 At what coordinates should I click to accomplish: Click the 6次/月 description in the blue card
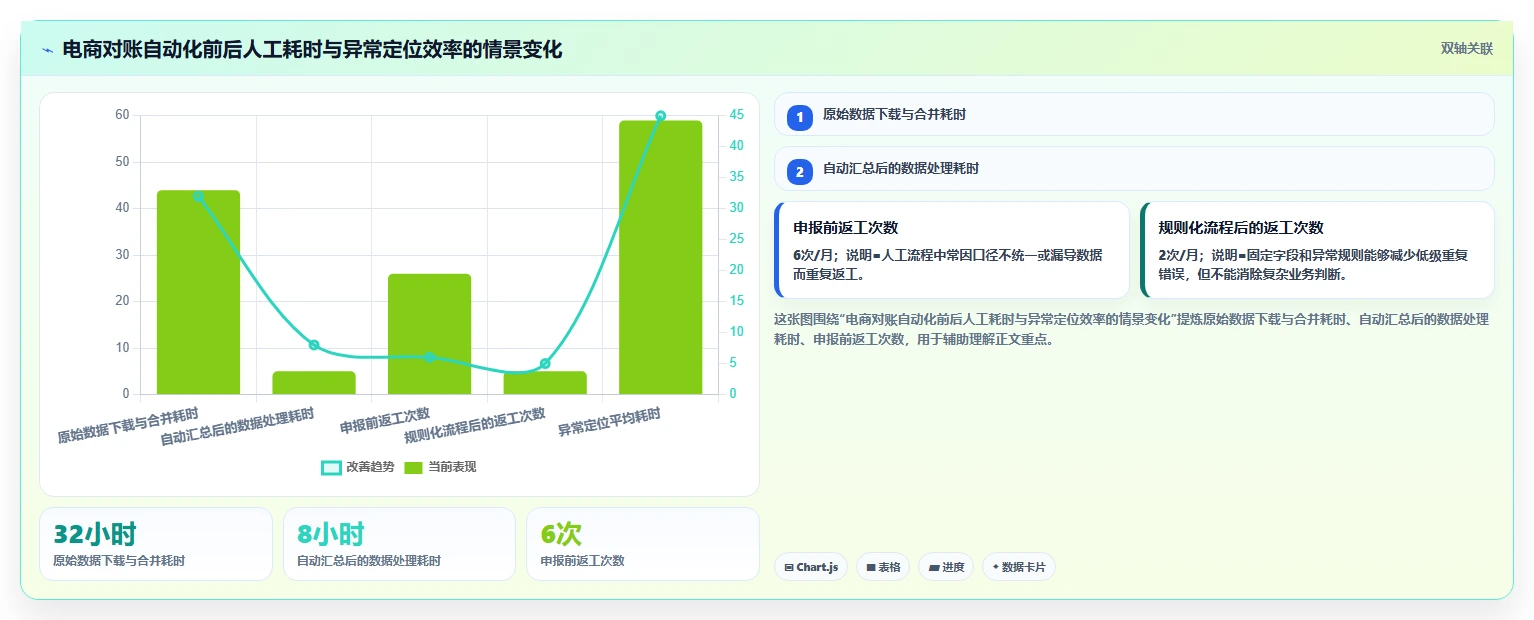(x=948, y=265)
